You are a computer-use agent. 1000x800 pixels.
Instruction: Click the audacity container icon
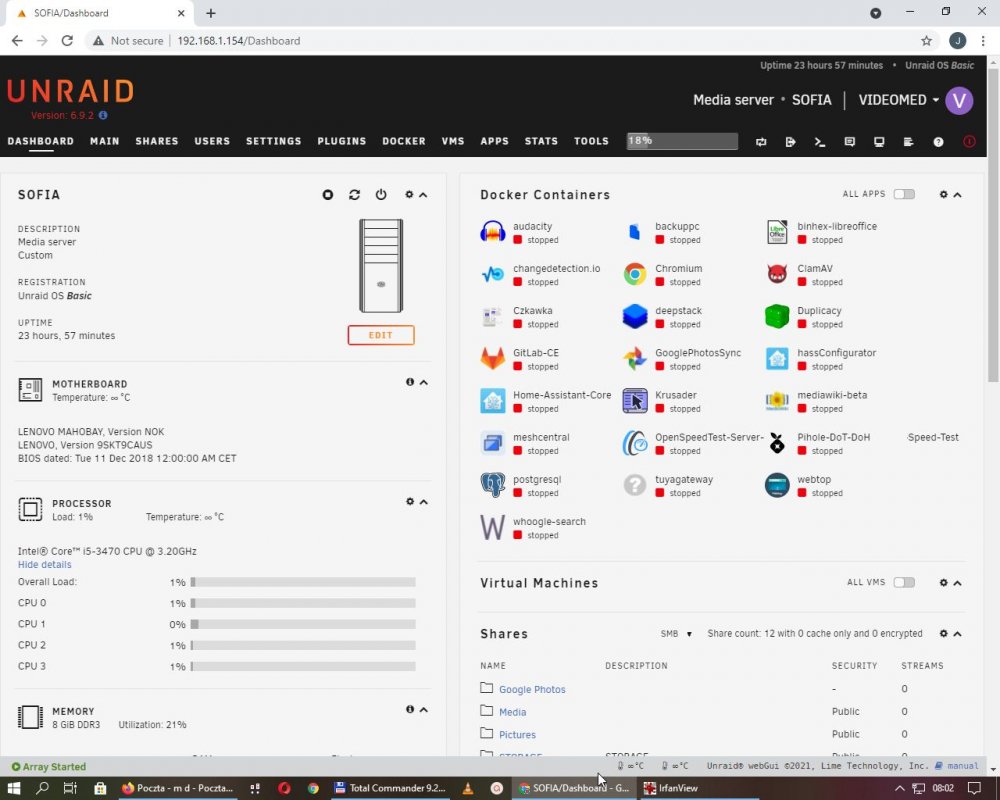coord(492,232)
